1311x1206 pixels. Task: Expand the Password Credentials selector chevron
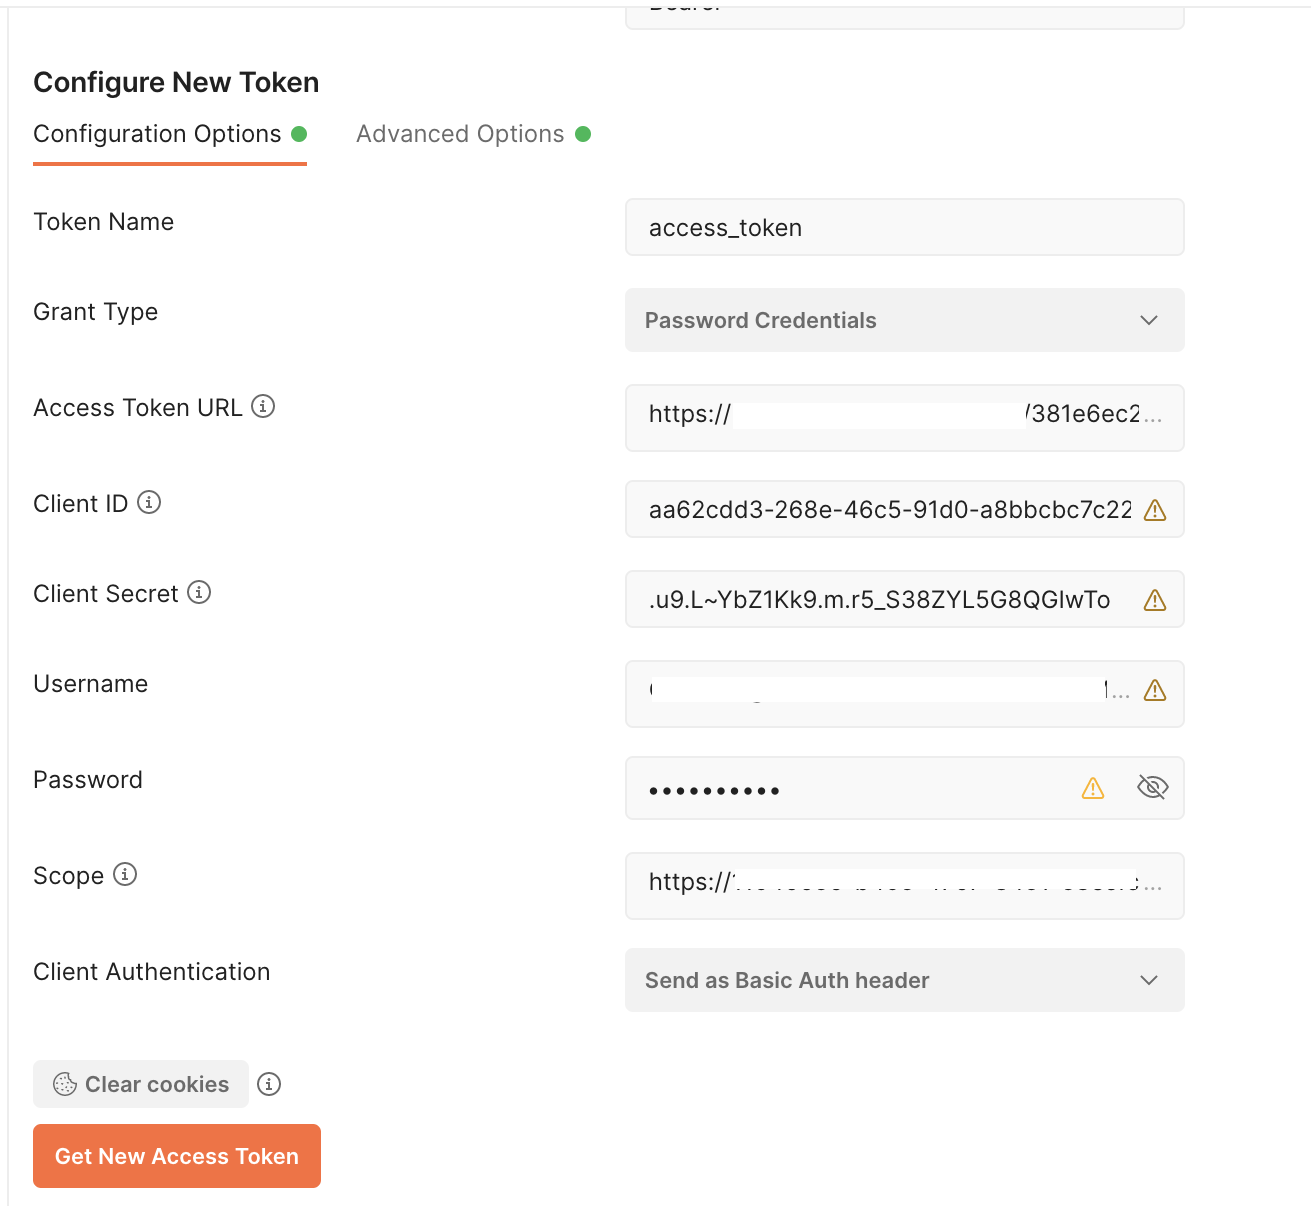point(1148,320)
